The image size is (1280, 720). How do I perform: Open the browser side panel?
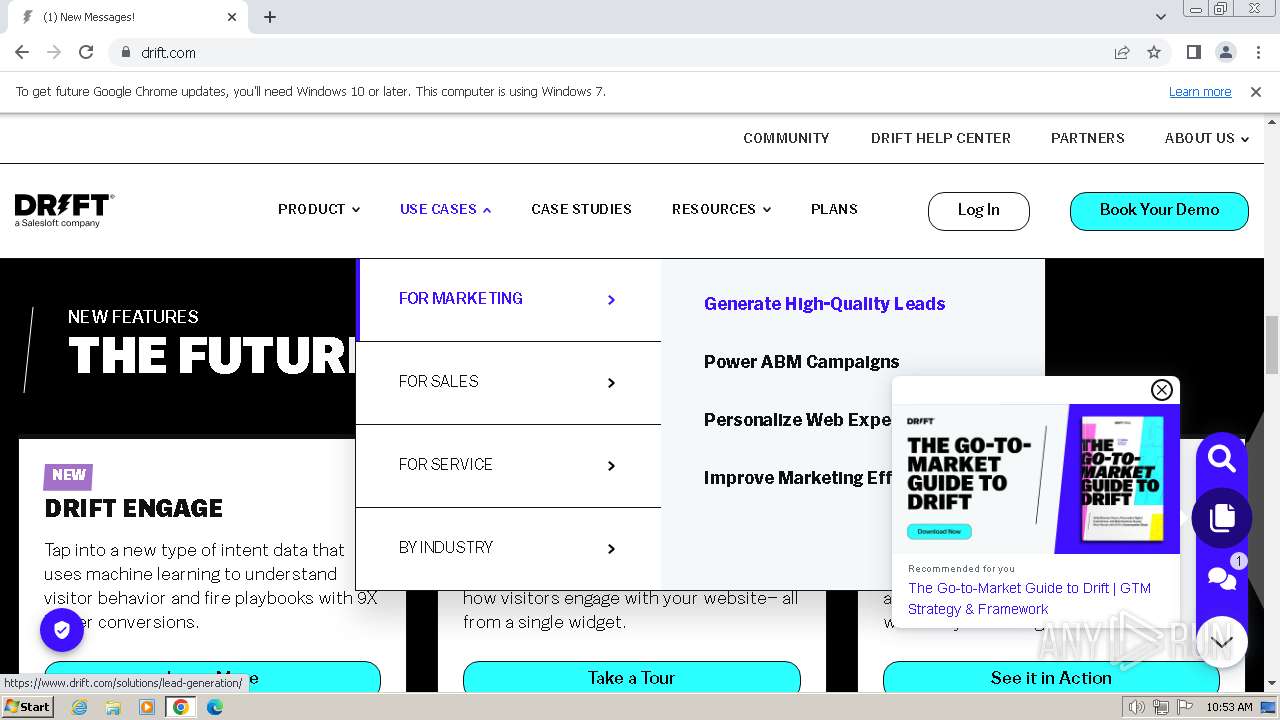tap(1193, 52)
